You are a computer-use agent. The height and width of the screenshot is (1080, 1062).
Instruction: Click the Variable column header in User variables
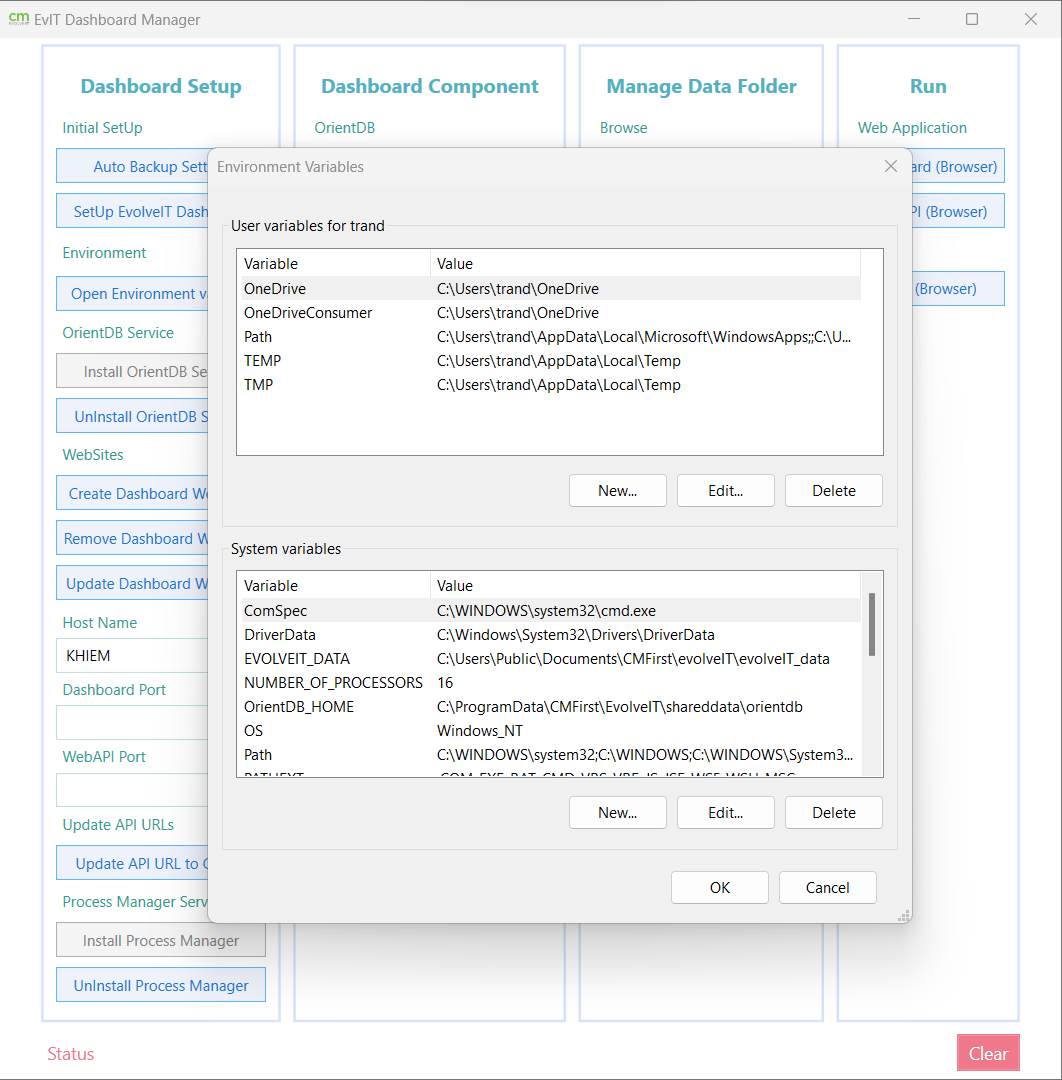point(334,264)
